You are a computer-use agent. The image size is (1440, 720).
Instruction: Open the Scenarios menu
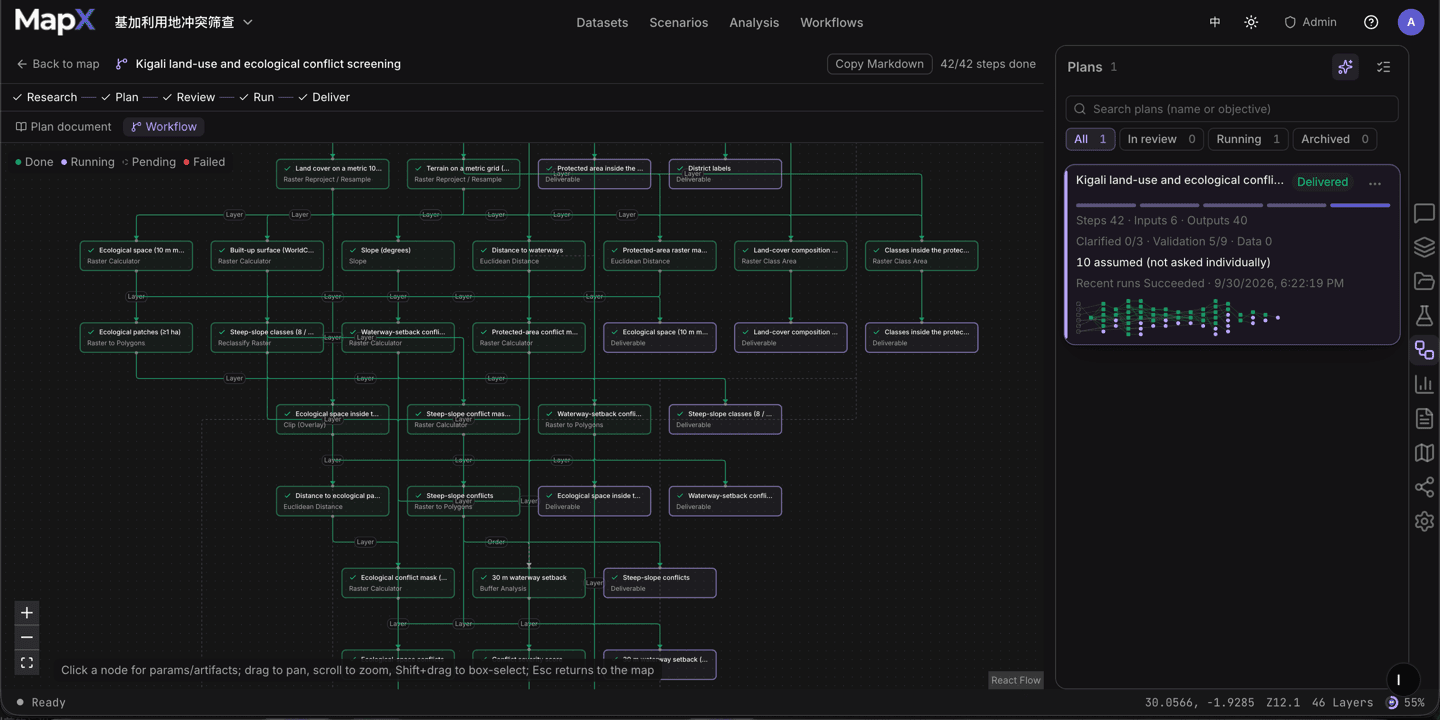678,22
